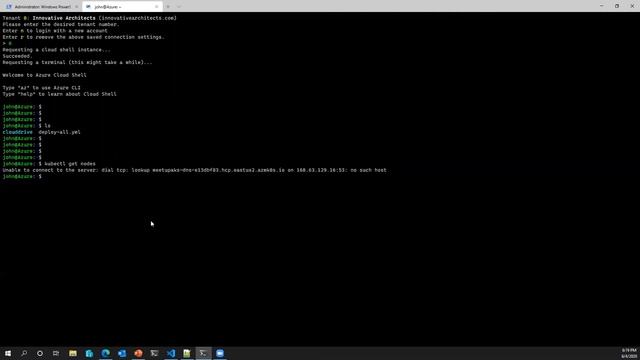Viewport: 640px width, 360px height.
Task: Click the 'Tenant 0: Innovative Architects' line
Action: tap(89, 18)
